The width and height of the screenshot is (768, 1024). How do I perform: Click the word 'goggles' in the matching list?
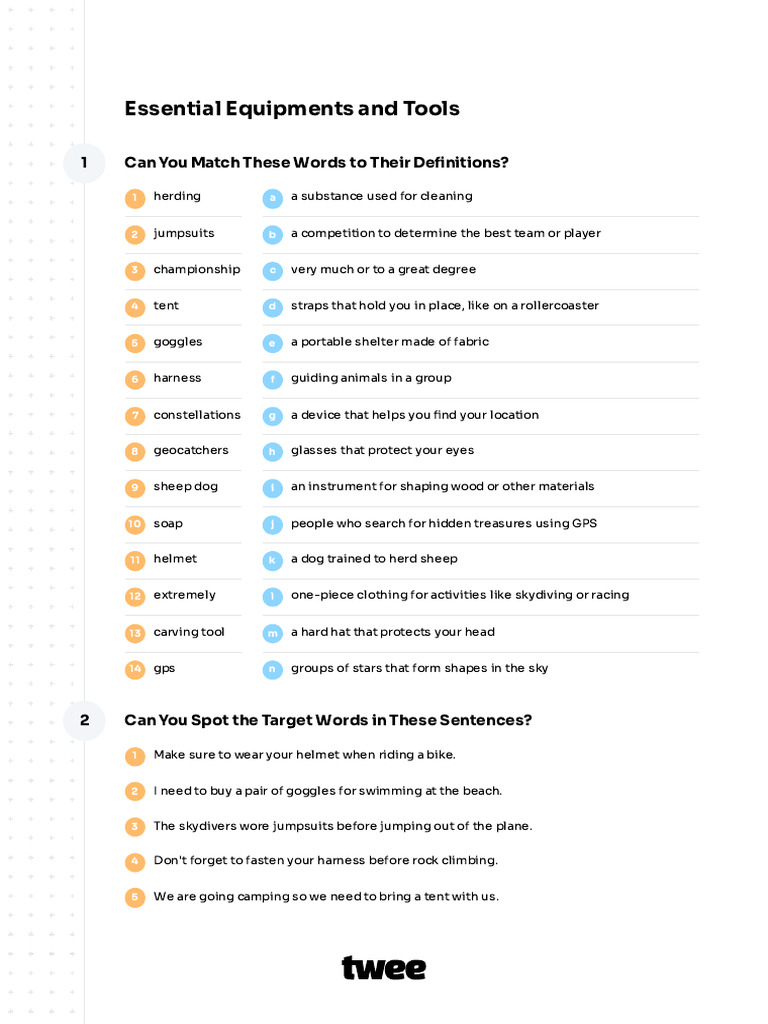pyautogui.click(x=178, y=342)
